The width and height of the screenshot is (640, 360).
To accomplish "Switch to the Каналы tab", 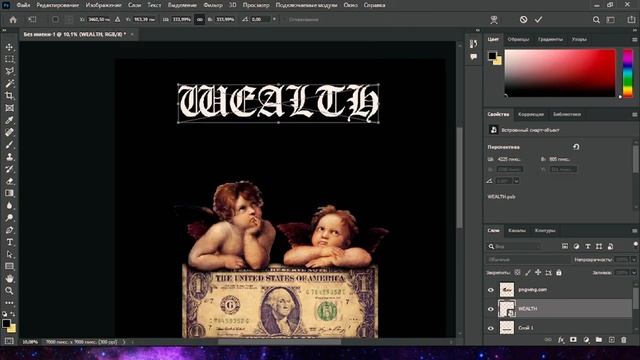I will click(517, 231).
